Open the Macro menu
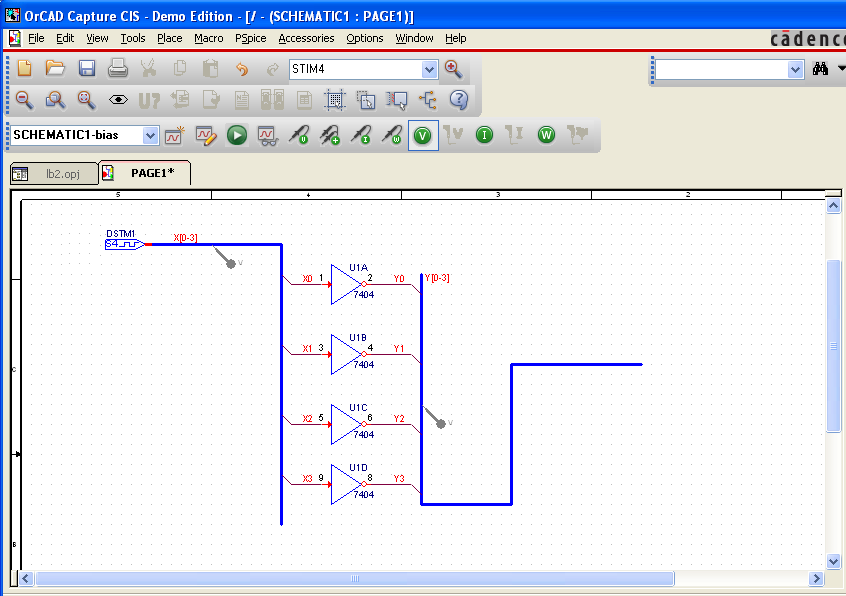 209,38
